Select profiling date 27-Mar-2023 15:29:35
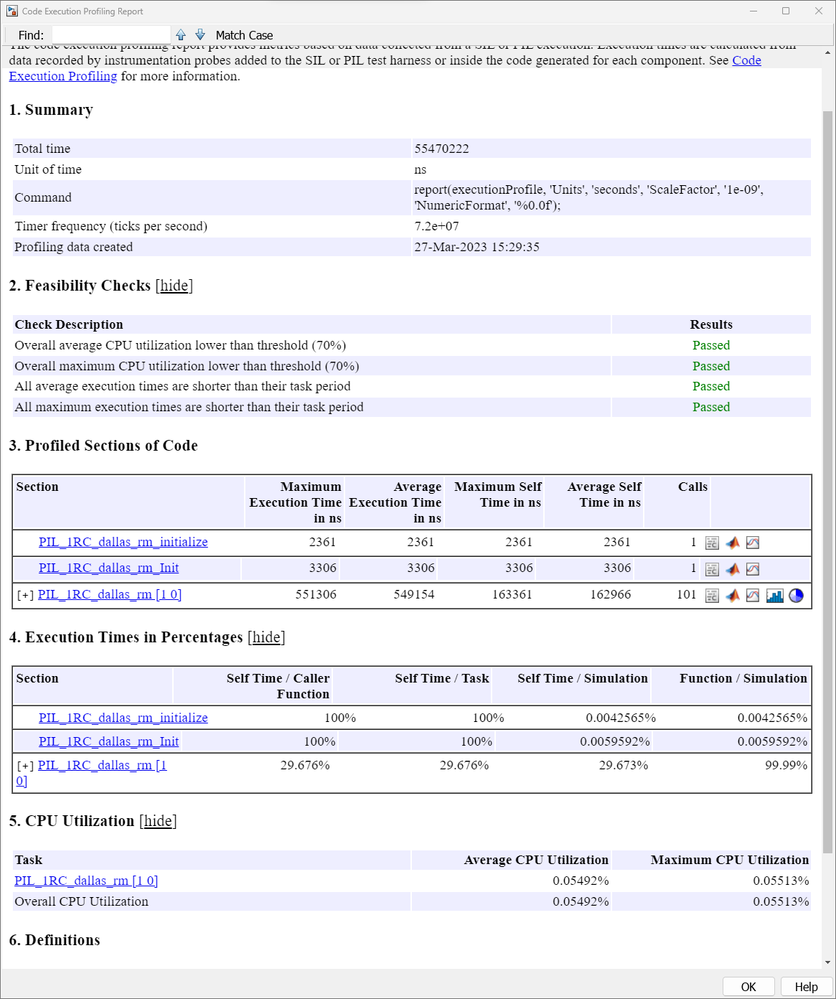Screen dimensions: 836x999 pos(477,247)
